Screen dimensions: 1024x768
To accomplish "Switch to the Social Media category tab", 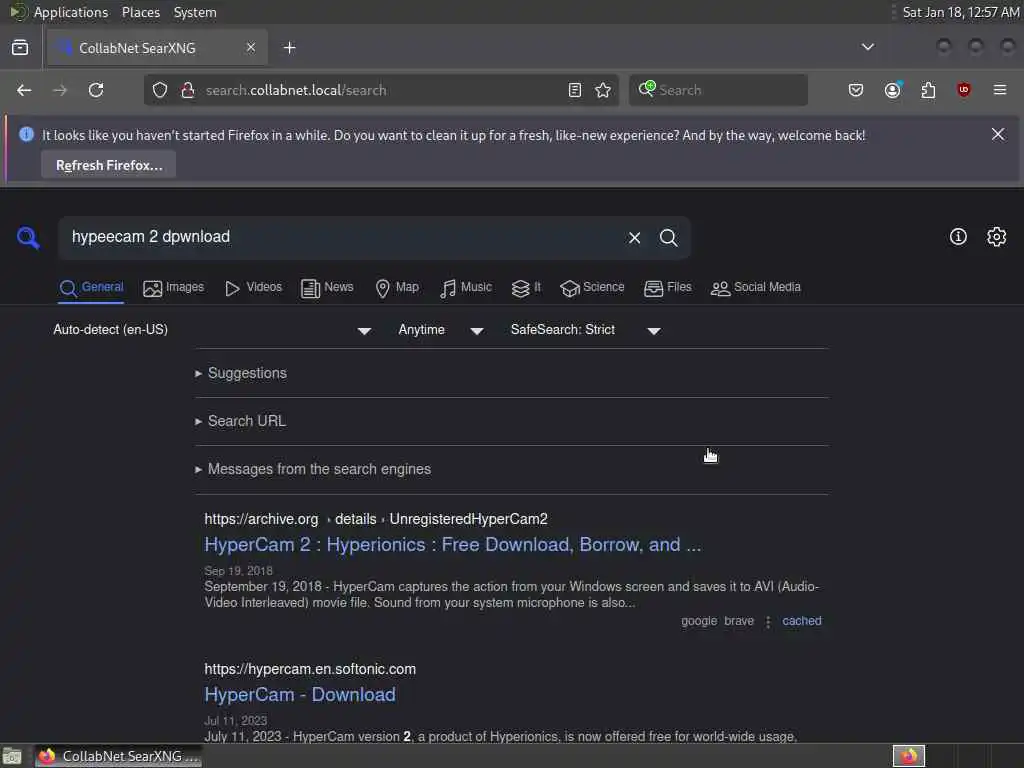I will pos(756,288).
